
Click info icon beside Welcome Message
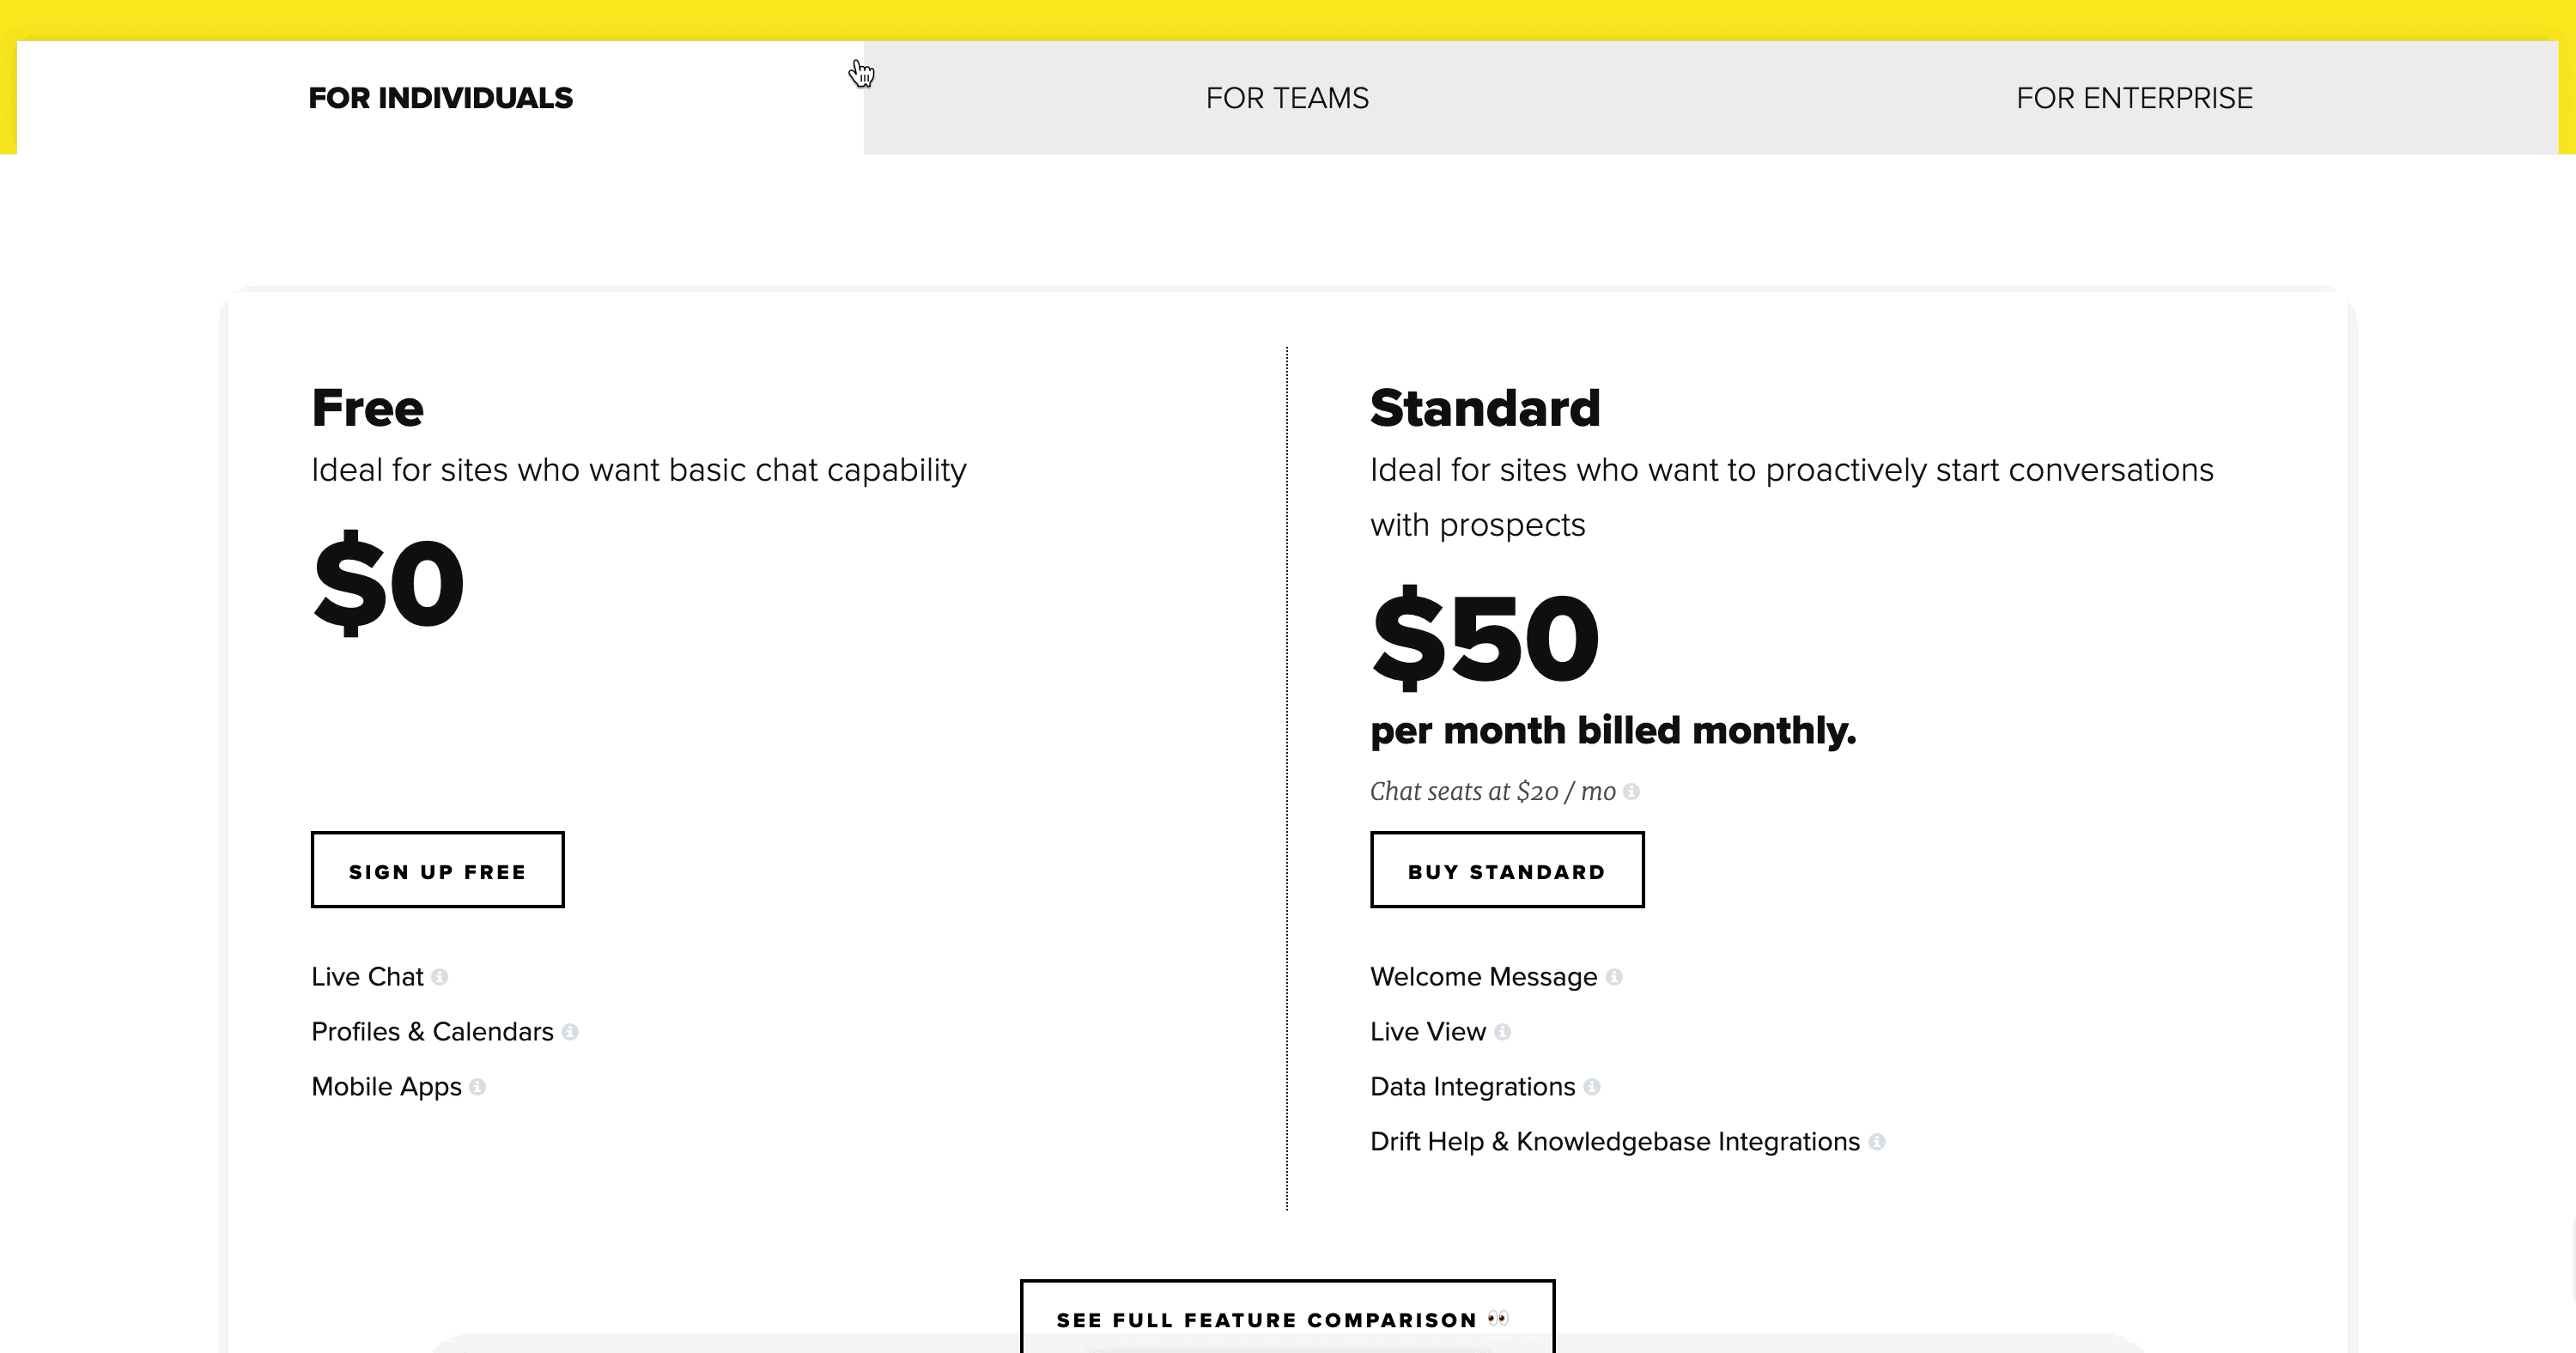tap(1614, 977)
